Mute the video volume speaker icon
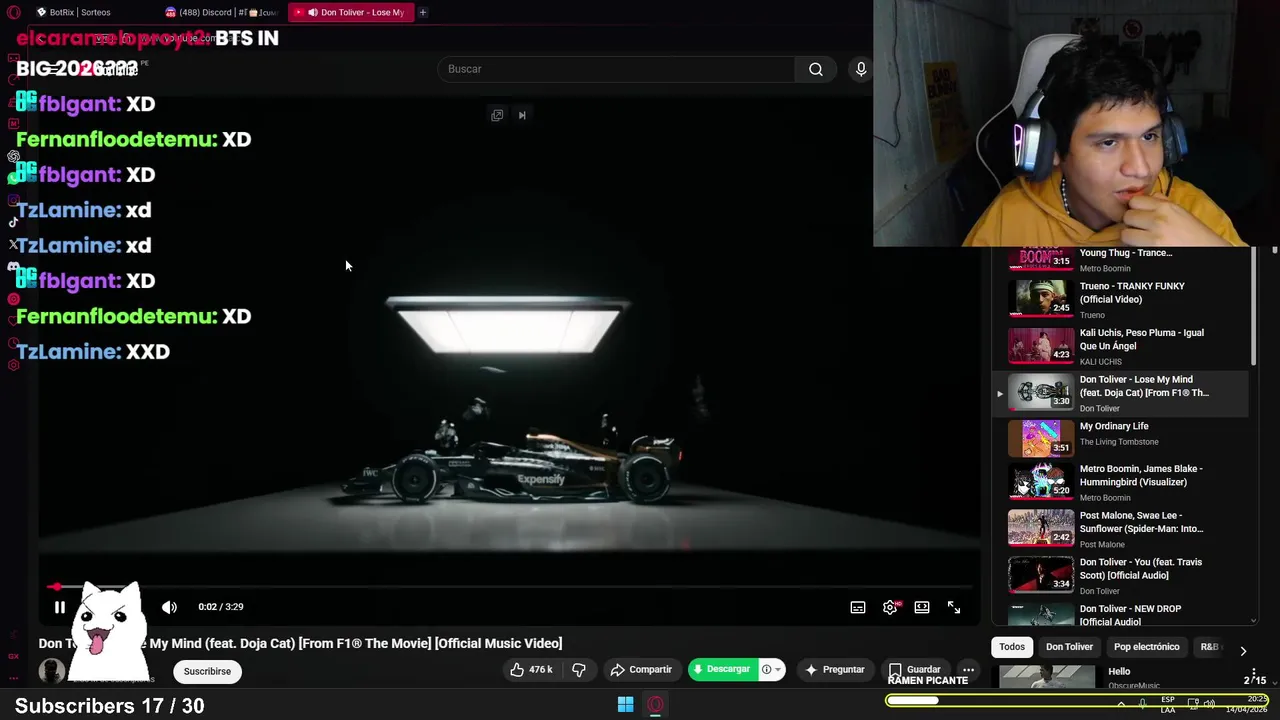The width and height of the screenshot is (1280, 720). [x=169, y=607]
